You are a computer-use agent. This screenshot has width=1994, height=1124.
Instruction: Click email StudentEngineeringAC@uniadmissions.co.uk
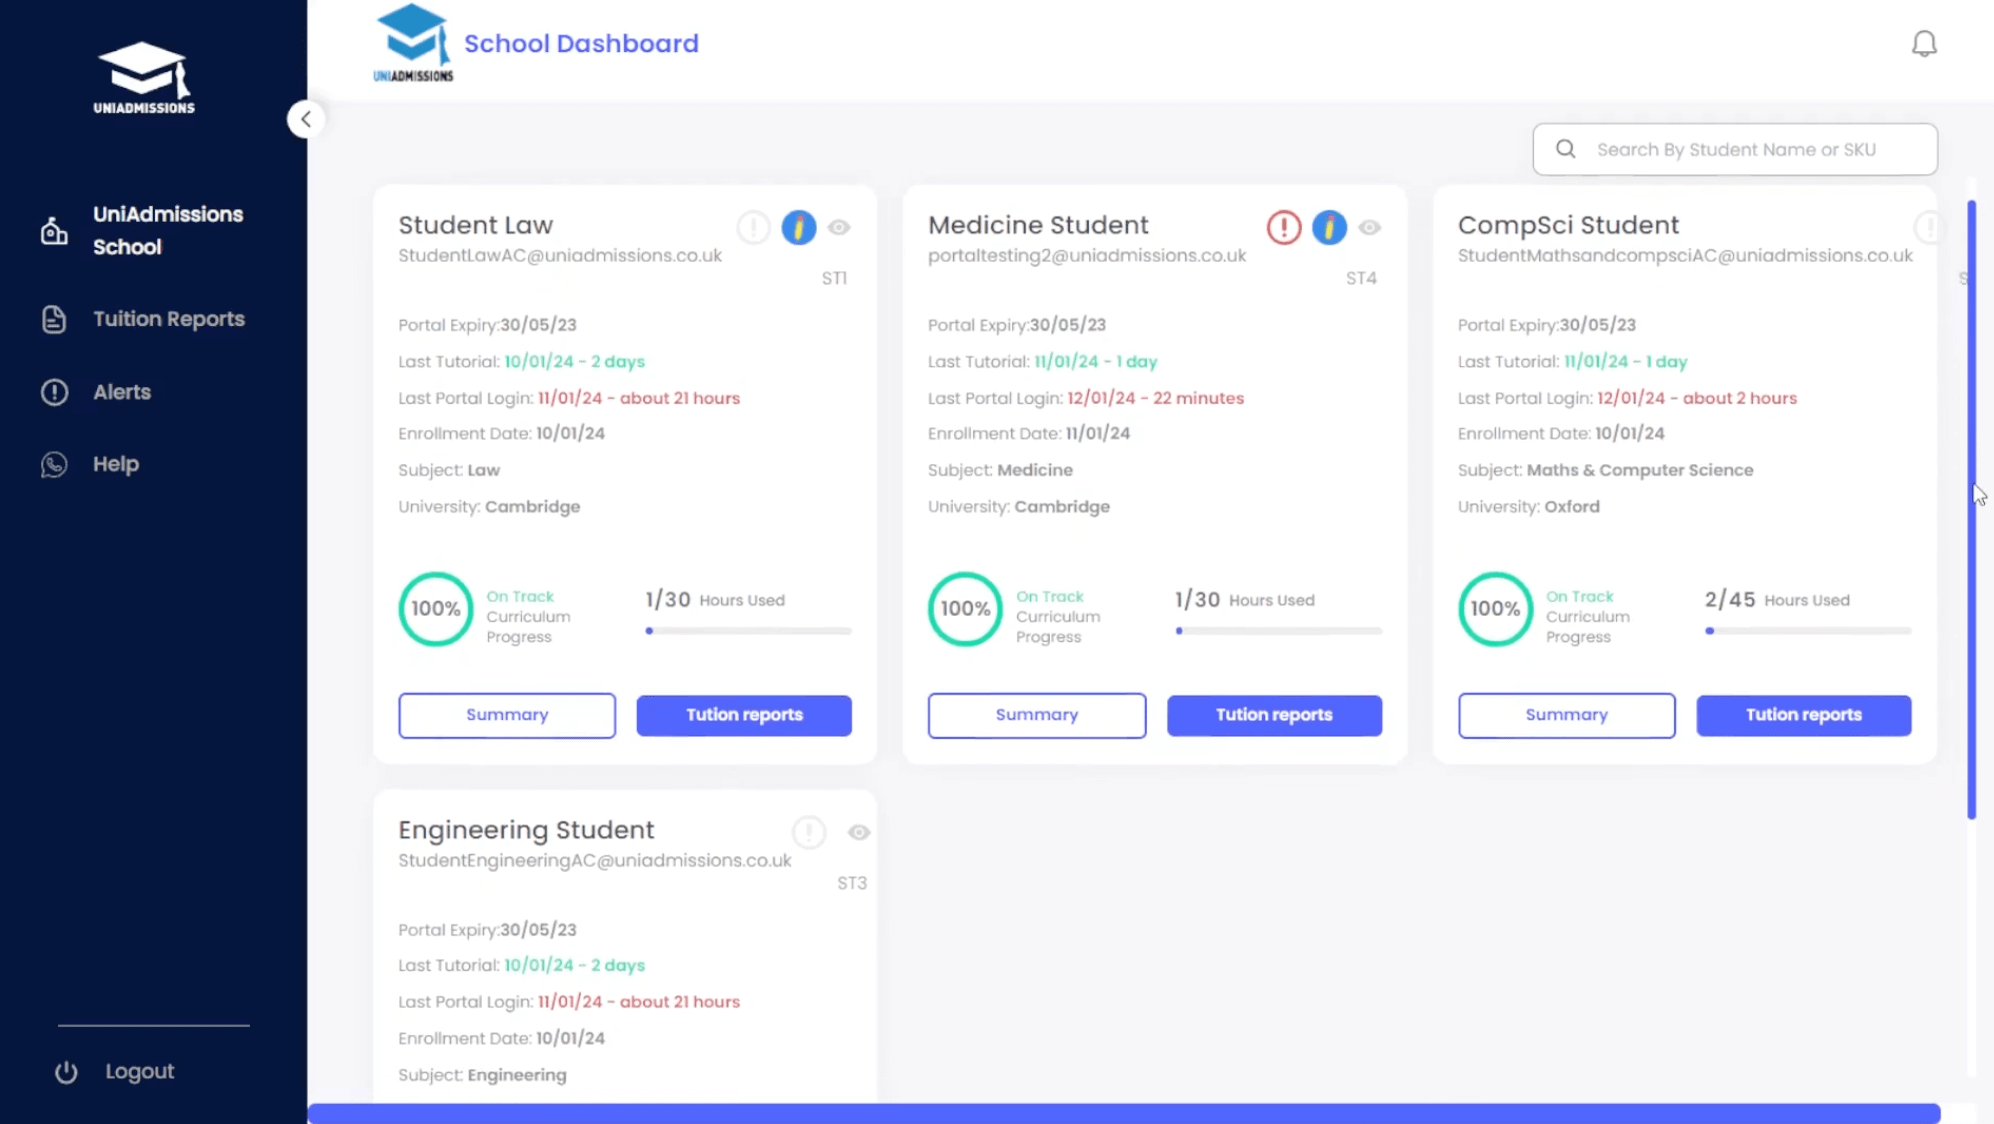click(595, 861)
